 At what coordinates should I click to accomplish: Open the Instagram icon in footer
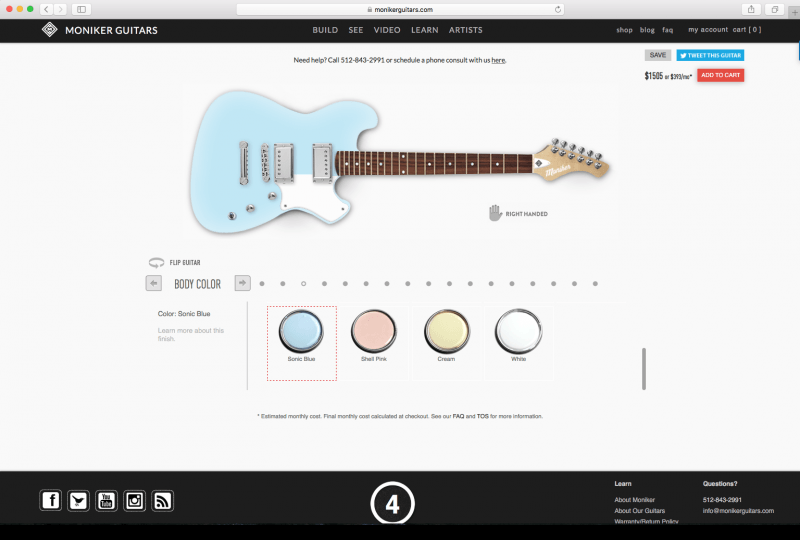(x=134, y=501)
